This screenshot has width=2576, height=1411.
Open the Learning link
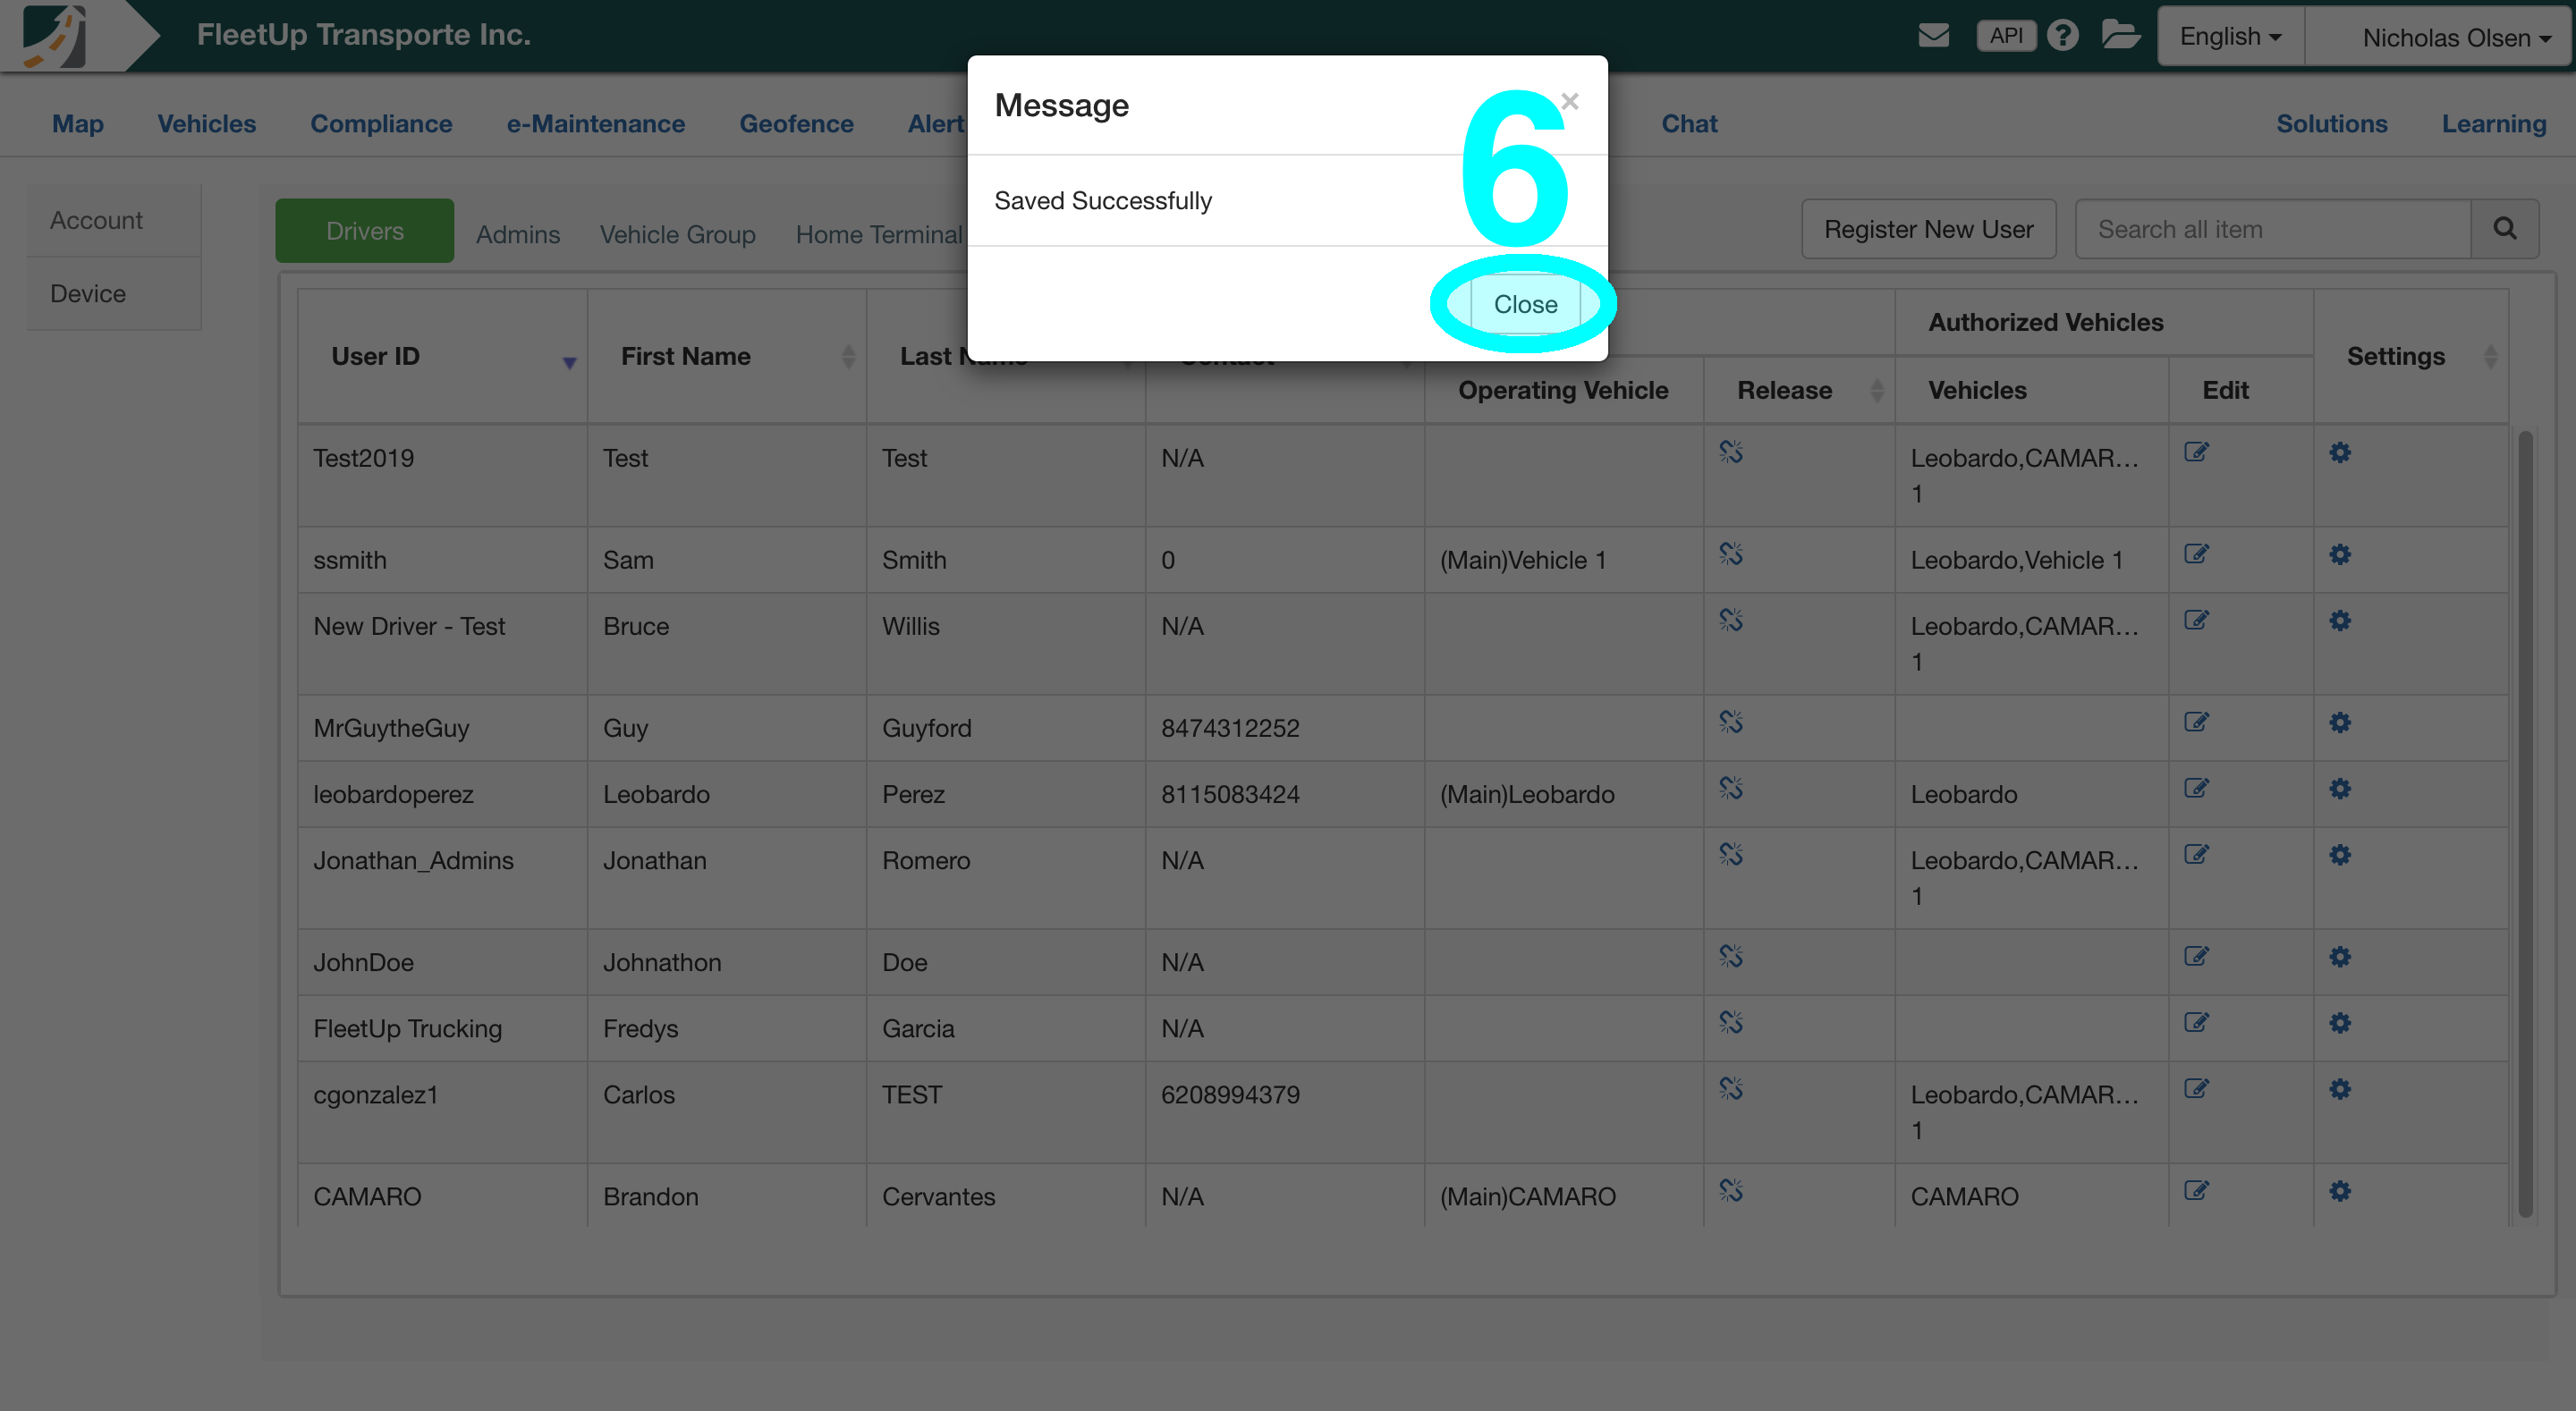coord(2493,123)
